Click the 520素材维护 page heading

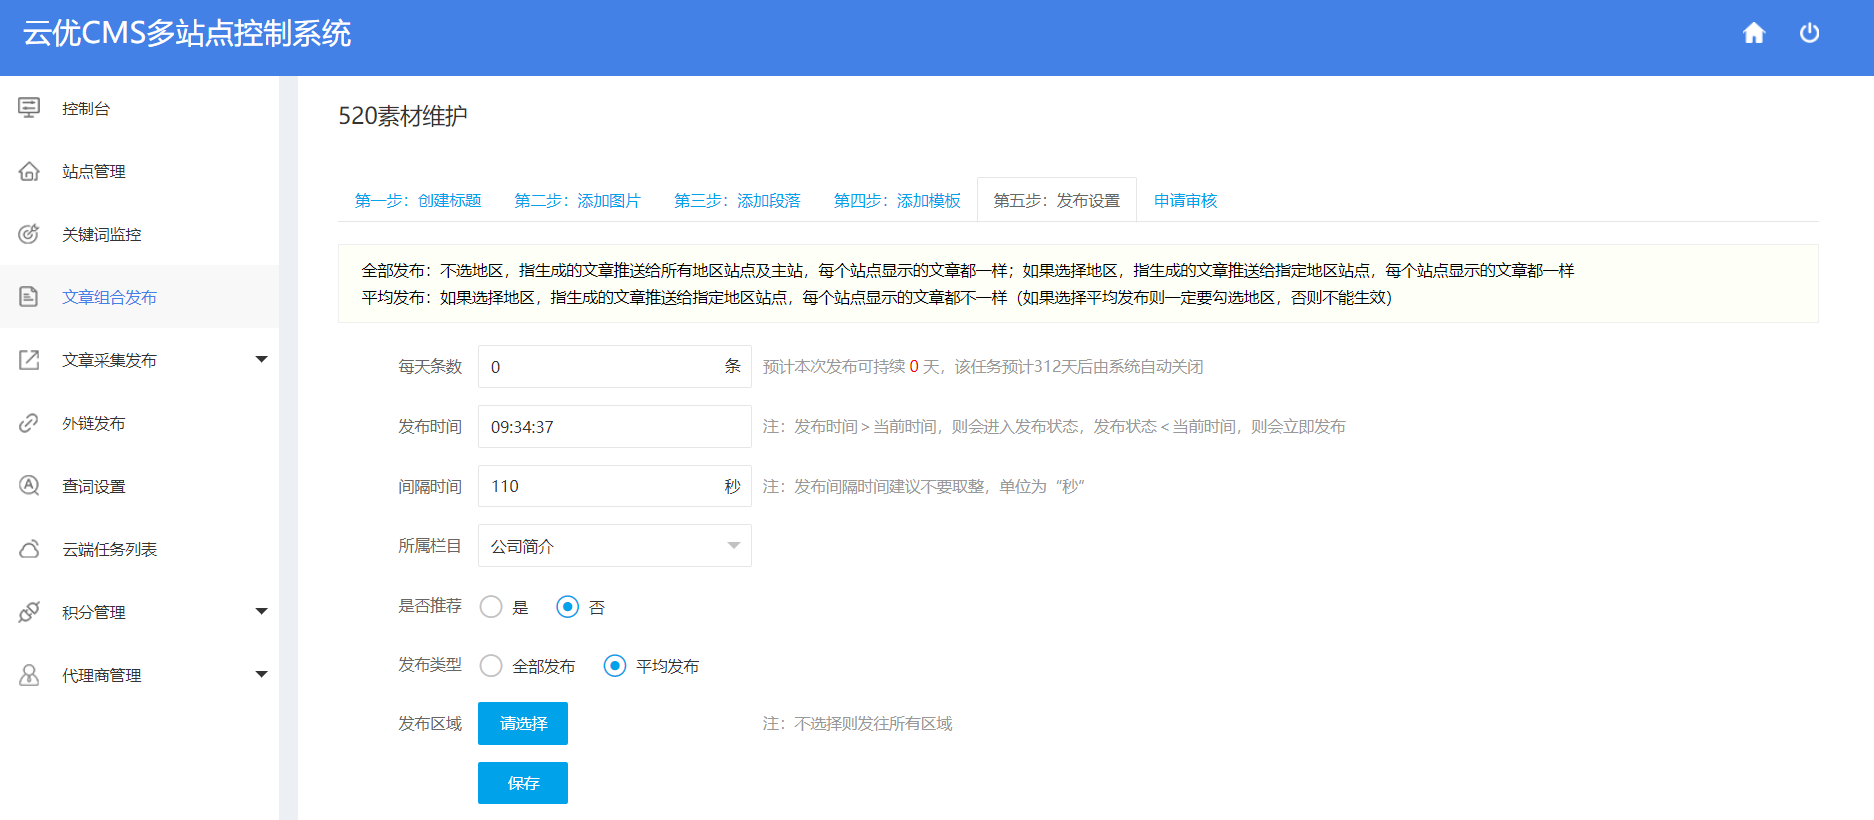coord(403,116)
